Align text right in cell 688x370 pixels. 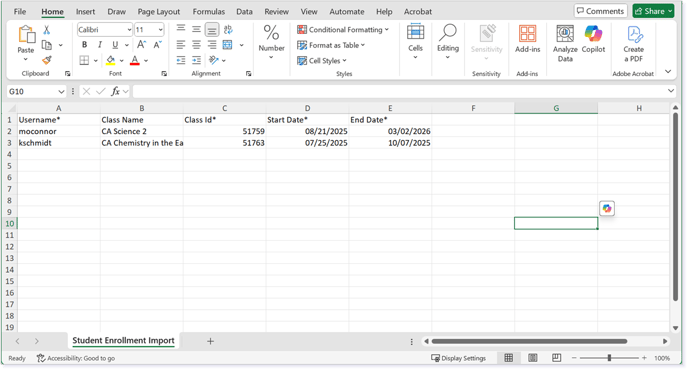(x=211, y=44)
